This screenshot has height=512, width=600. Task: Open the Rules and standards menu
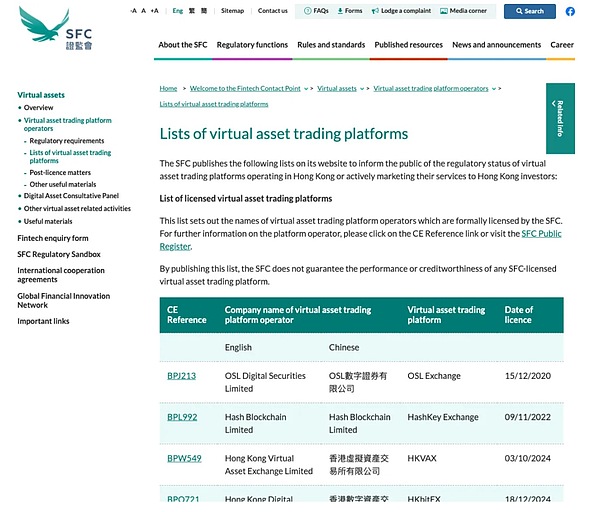coord(331,45)
